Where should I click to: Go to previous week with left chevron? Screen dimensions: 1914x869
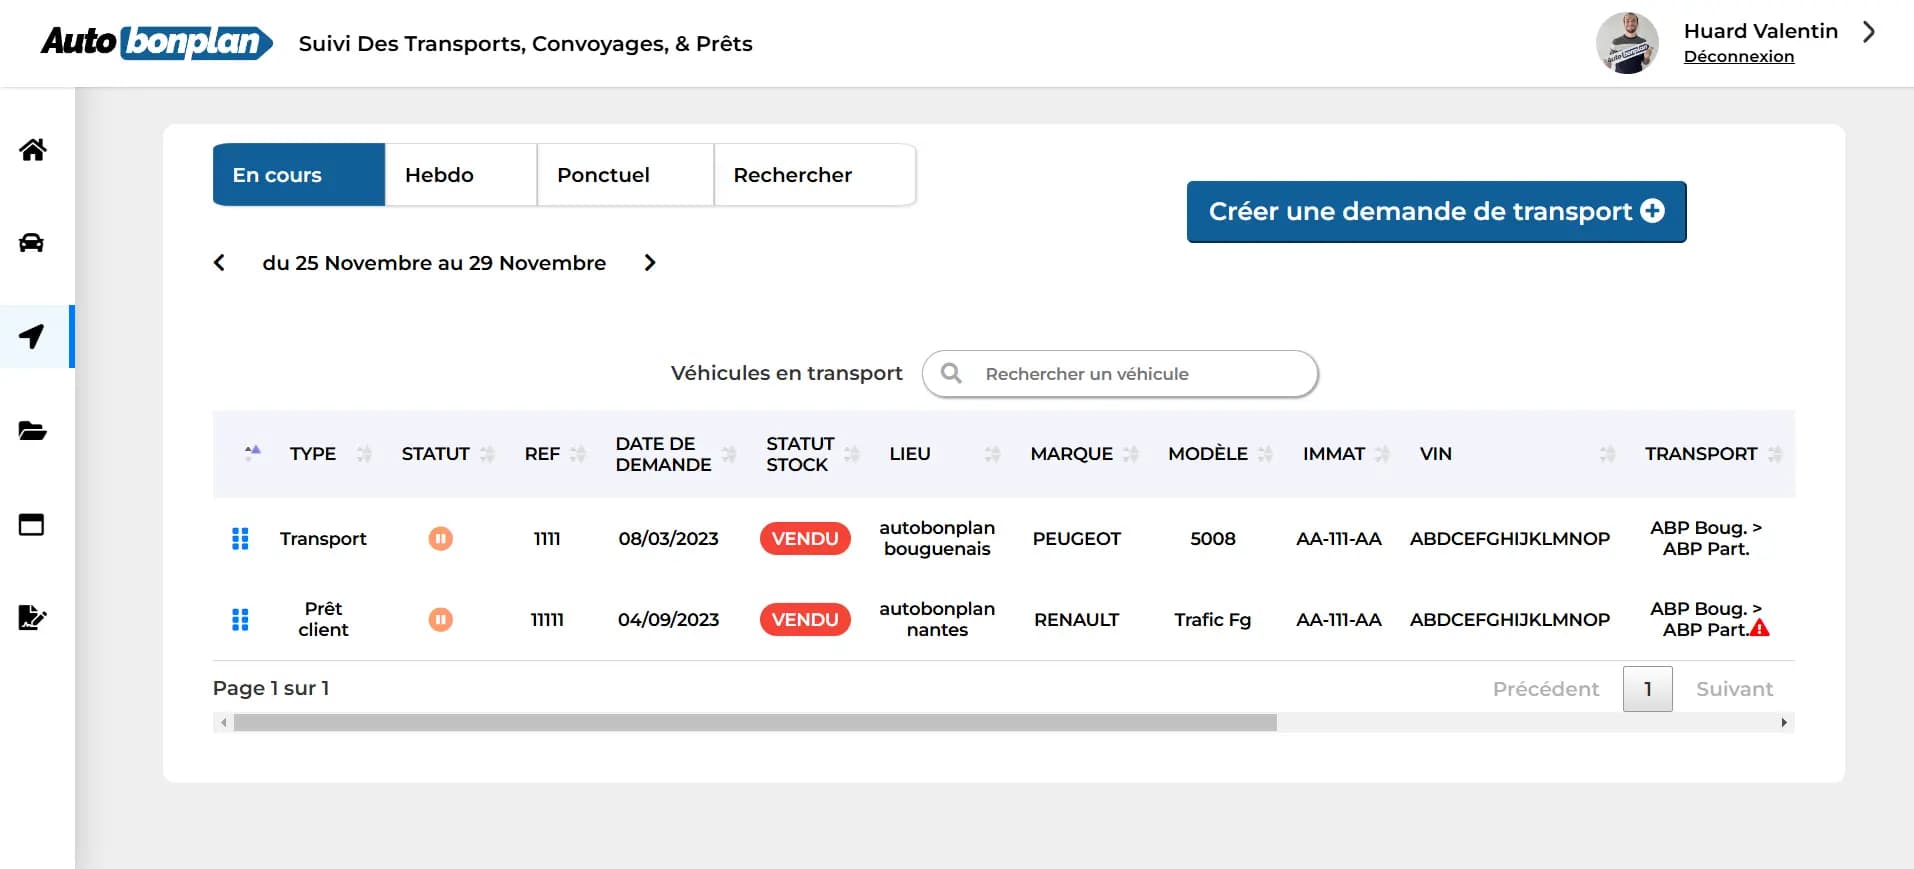click(220, 263)
